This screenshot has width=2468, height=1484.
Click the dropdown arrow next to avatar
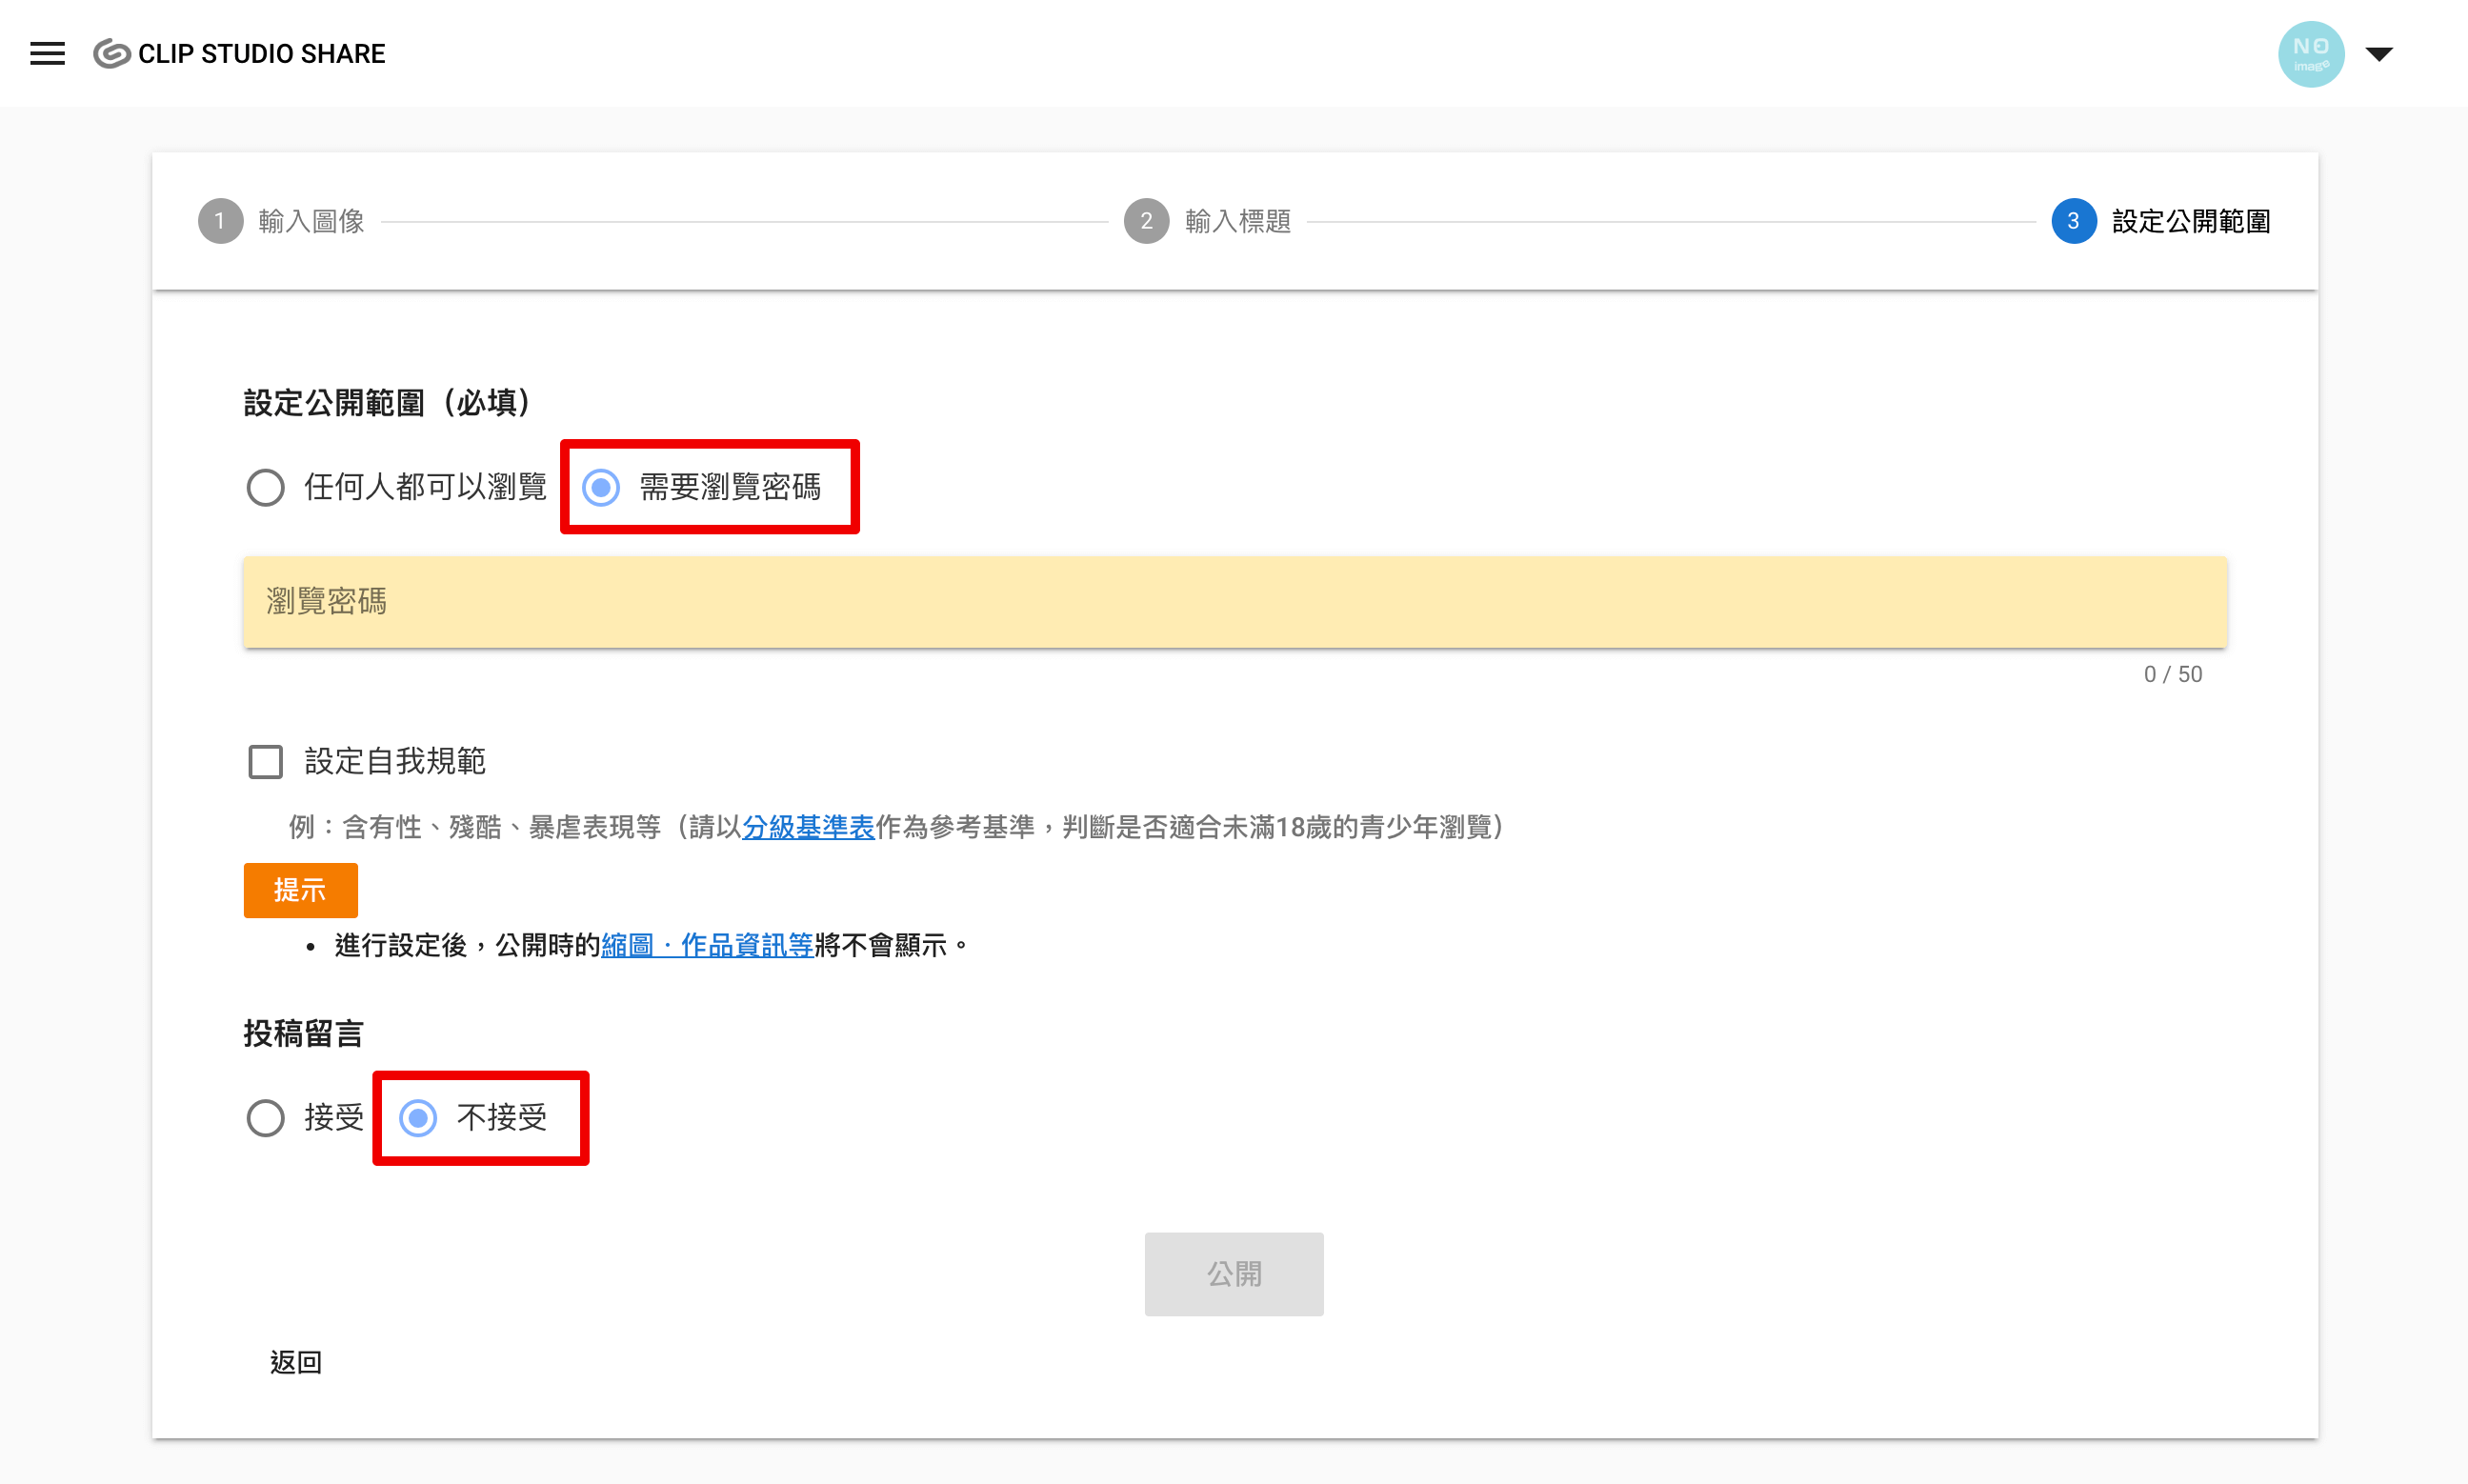point(2379,53)
